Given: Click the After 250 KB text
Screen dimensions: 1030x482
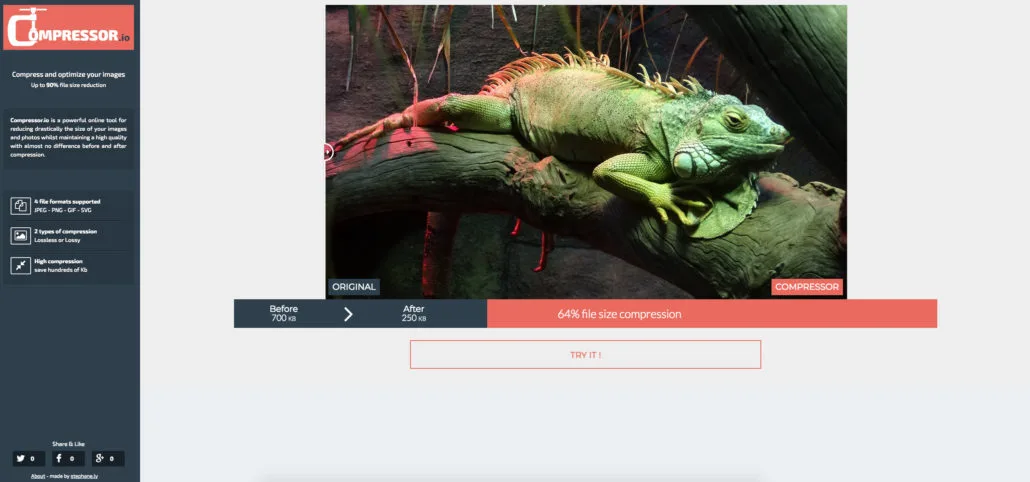Looking at the screenshot, I should point(414,313).
